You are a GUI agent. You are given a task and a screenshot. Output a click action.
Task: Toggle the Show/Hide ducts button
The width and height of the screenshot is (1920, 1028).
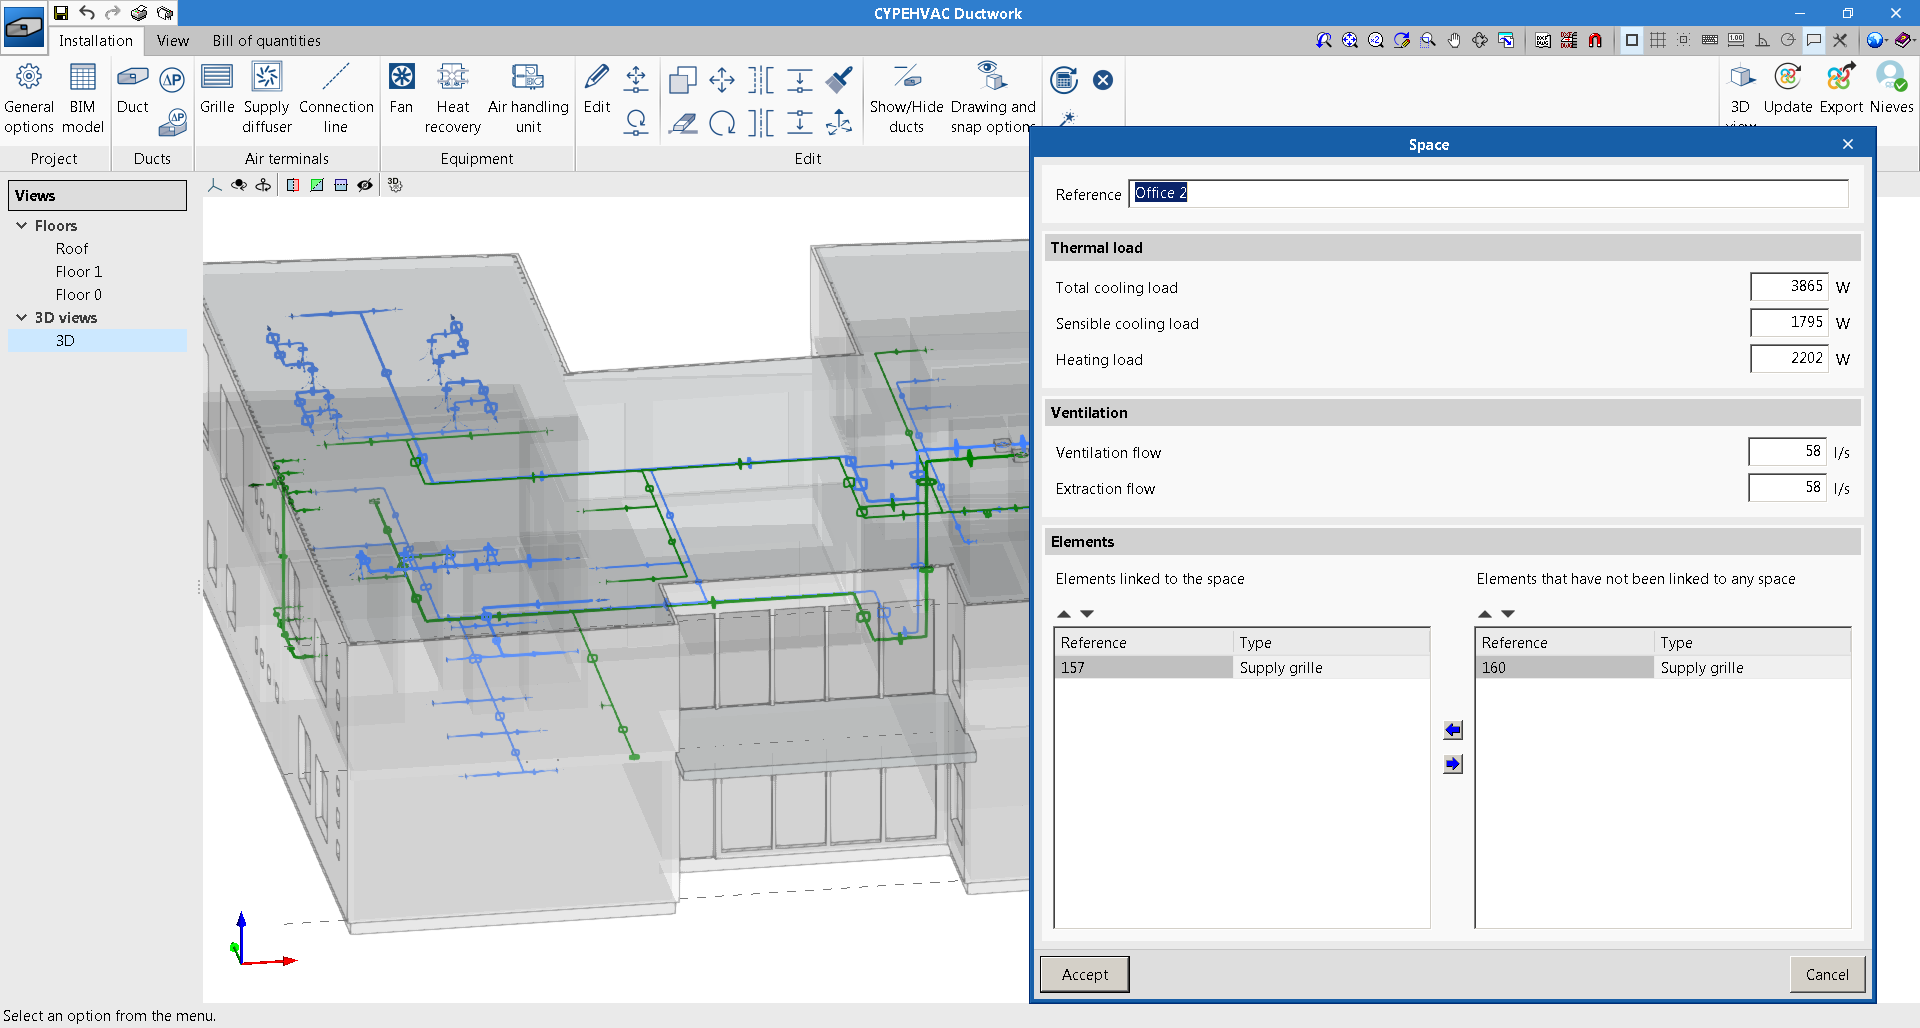pos(906,98)
